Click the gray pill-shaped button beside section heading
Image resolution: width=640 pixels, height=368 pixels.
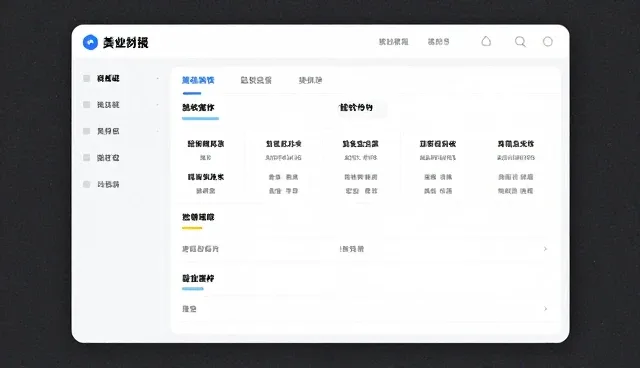pos(362,108)
